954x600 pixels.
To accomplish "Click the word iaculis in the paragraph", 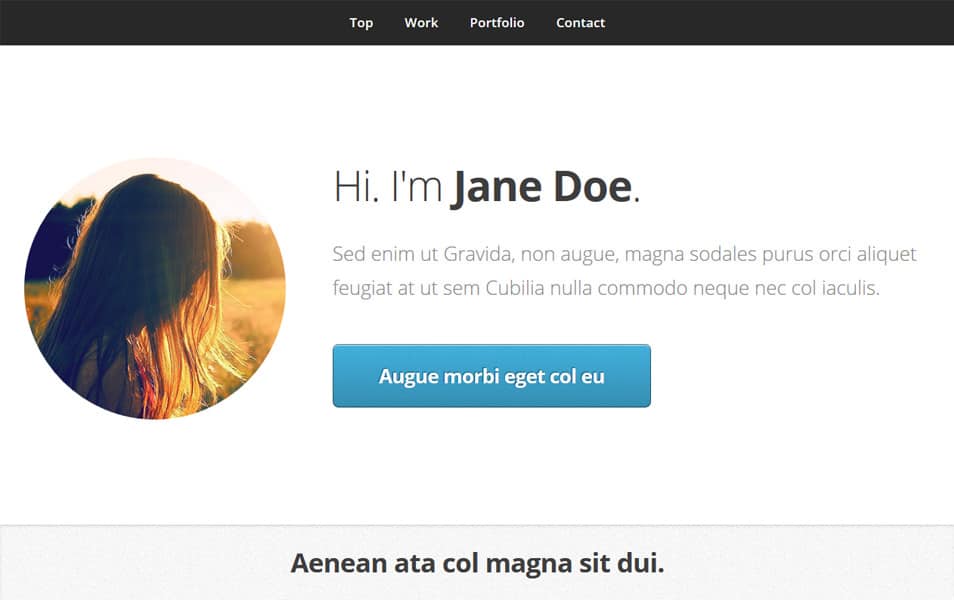I will coord(845,289).
